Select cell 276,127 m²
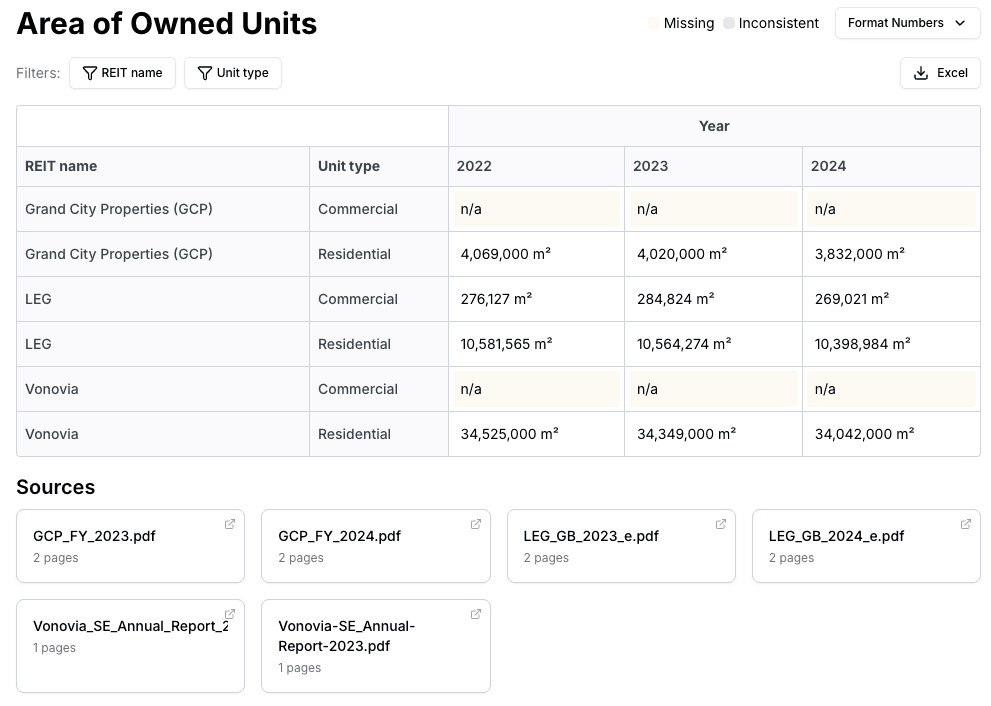 click(537, 299)
